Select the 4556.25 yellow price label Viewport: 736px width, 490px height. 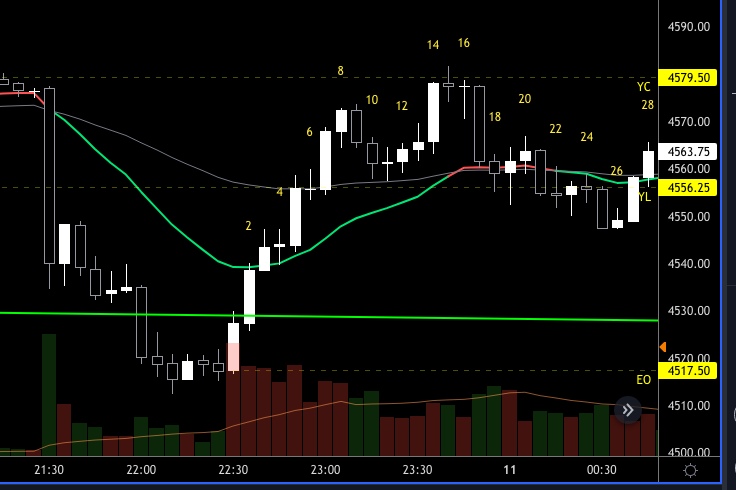pos(688,188)
